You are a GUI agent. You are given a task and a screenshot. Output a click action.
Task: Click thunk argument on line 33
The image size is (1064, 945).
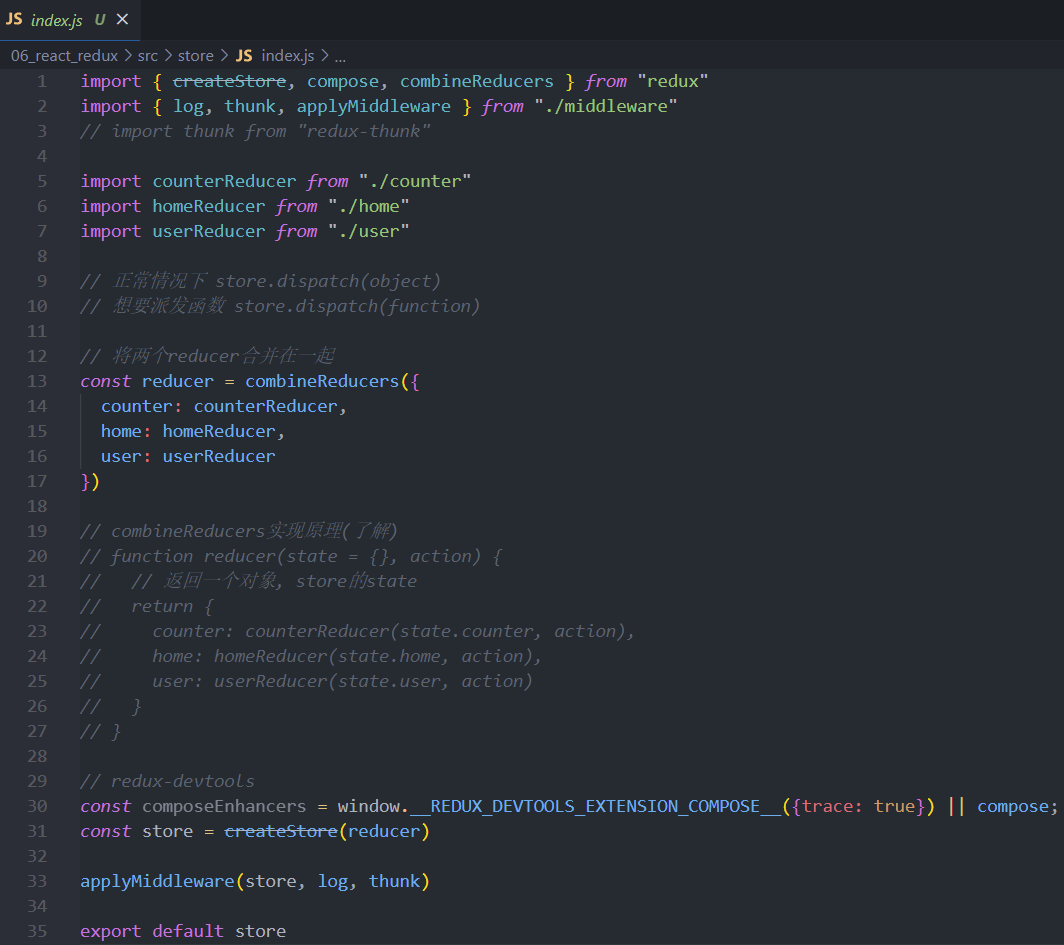394,881
